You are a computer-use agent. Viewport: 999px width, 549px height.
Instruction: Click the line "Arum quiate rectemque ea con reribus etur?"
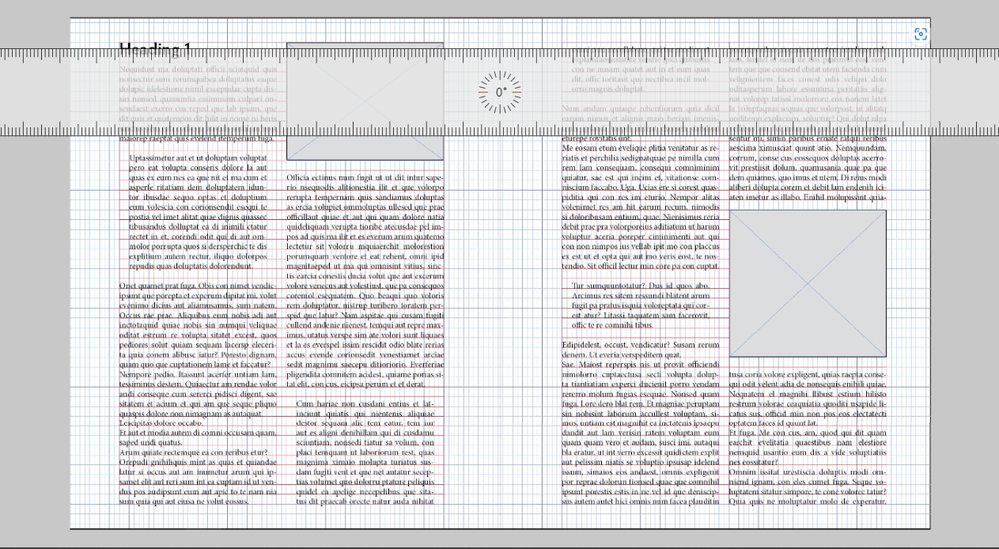click(x=194, y=453)
